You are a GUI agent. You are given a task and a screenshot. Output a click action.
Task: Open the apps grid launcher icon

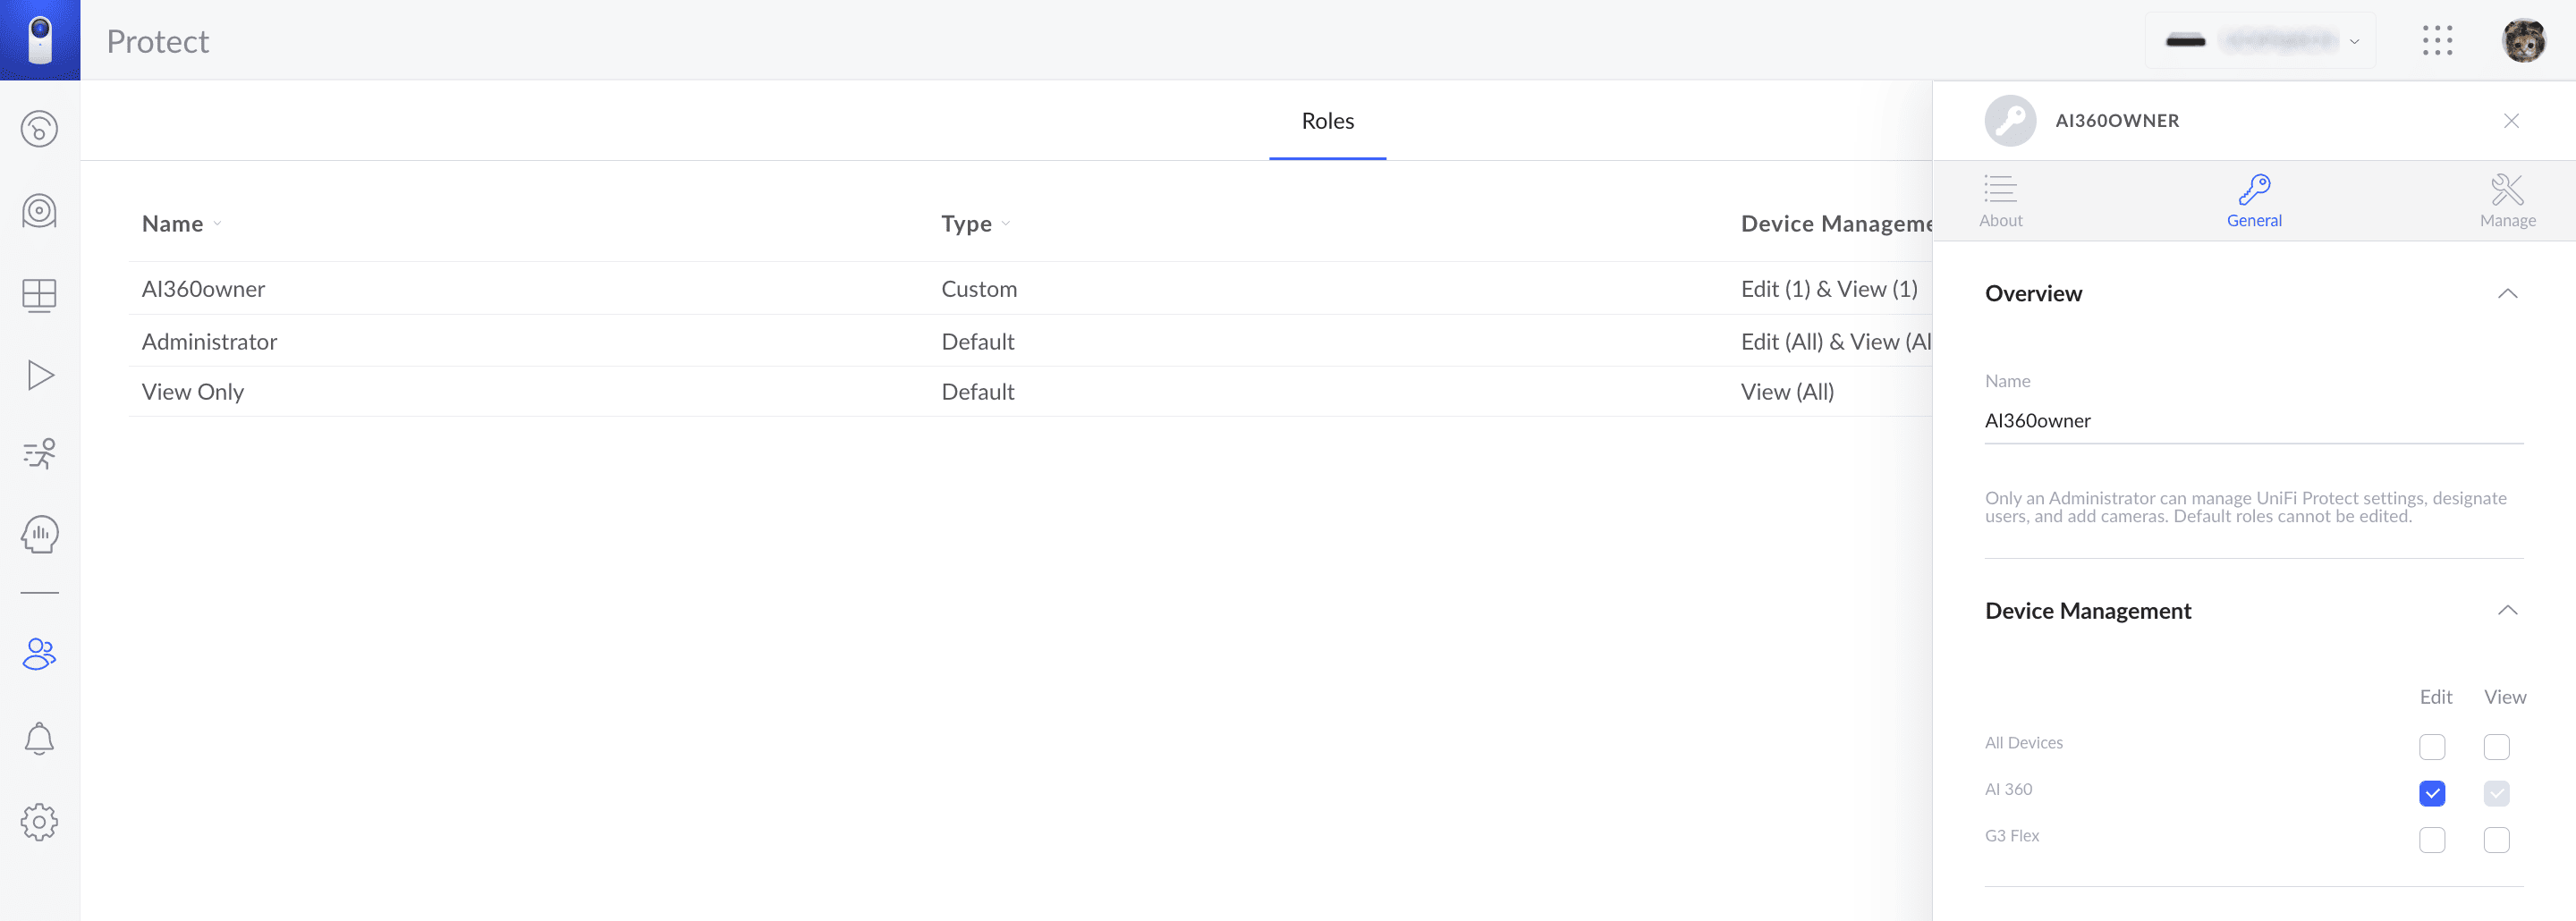pyautogui.click(x=2437, y=40)
